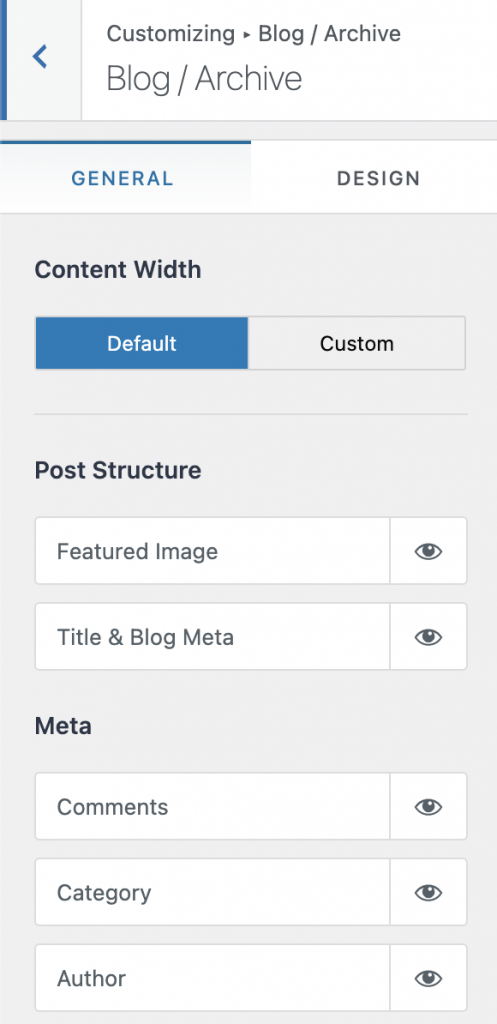Click the Content Width heading
The width and height of the screenshot is (497, 1024).
[x=118, y=270]
